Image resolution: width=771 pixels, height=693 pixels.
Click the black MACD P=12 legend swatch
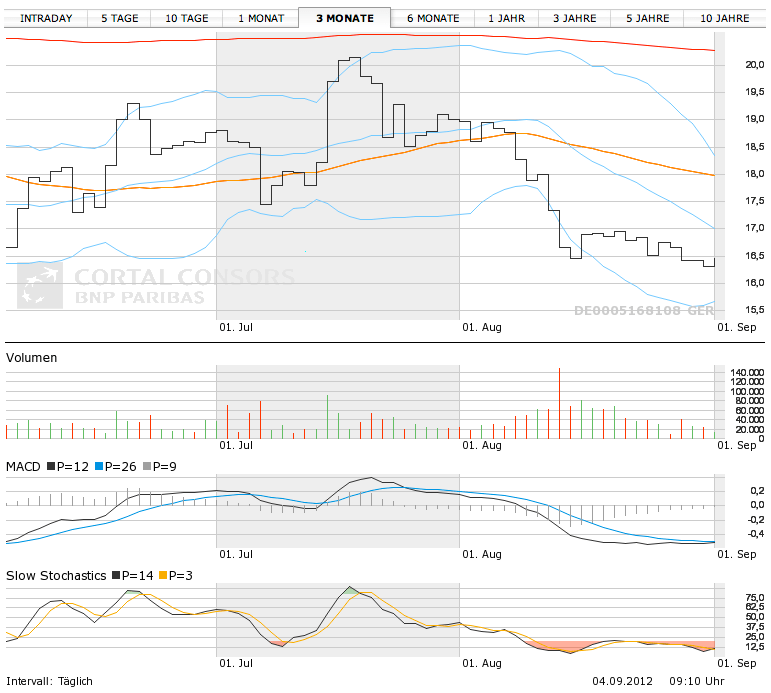(49, 467)
